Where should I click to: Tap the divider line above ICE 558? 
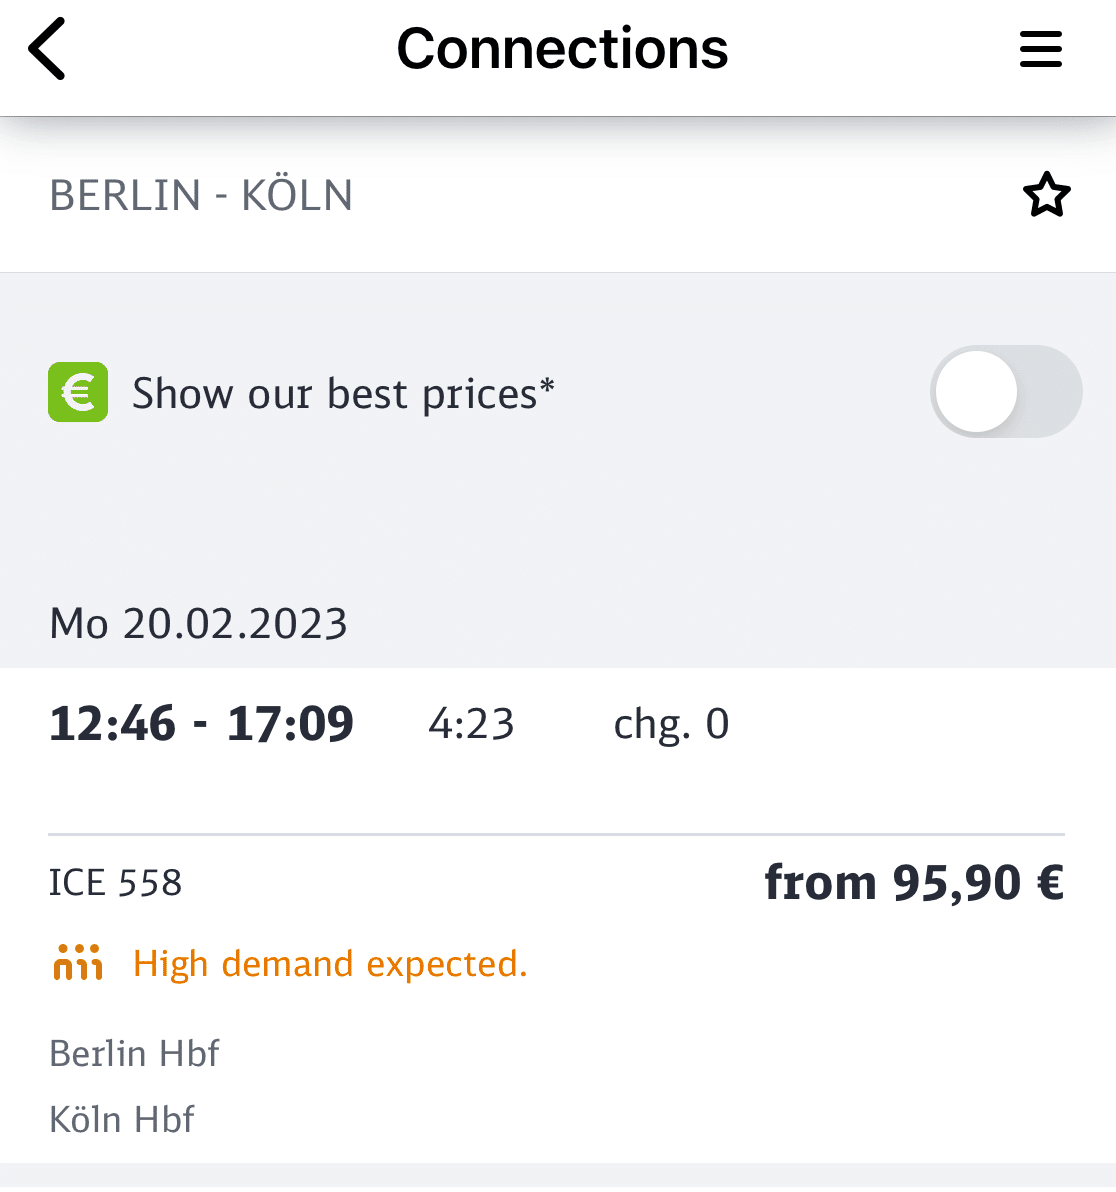pyautogui.click(x=556, y=834)
